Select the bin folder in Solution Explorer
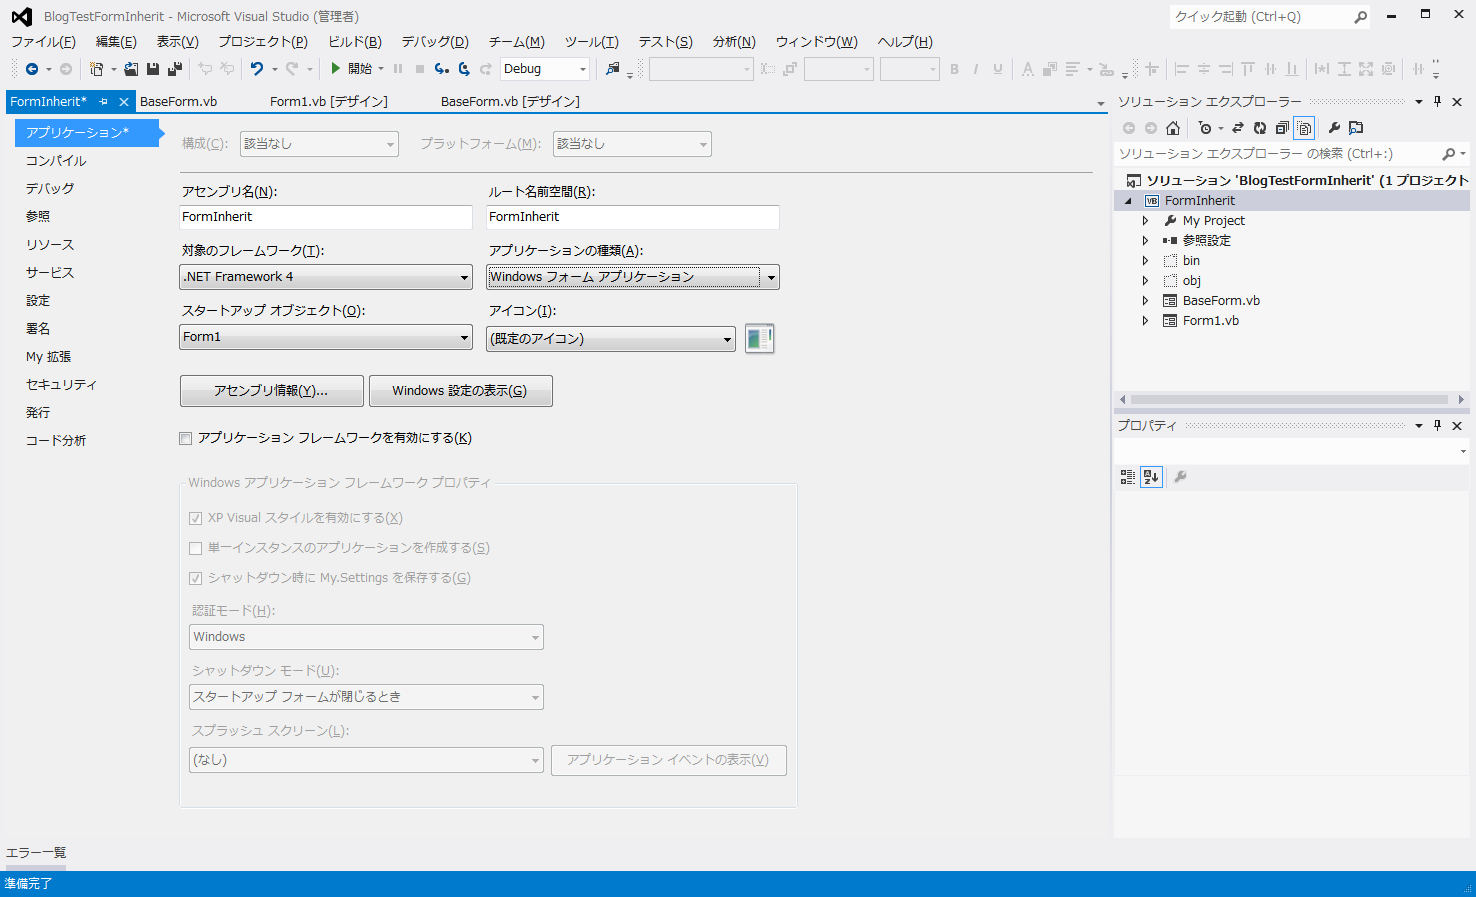 1191,261
